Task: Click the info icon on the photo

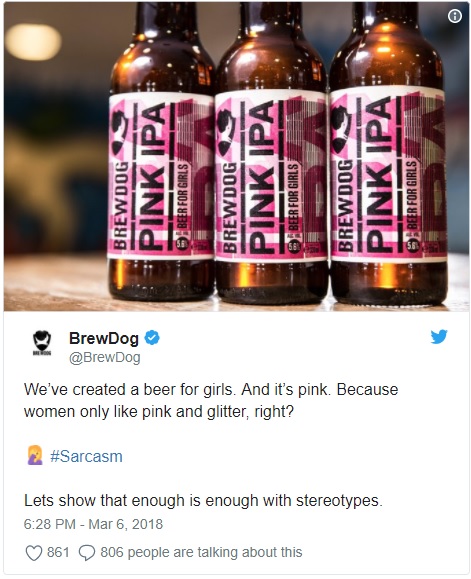Action: pos(455,16)
